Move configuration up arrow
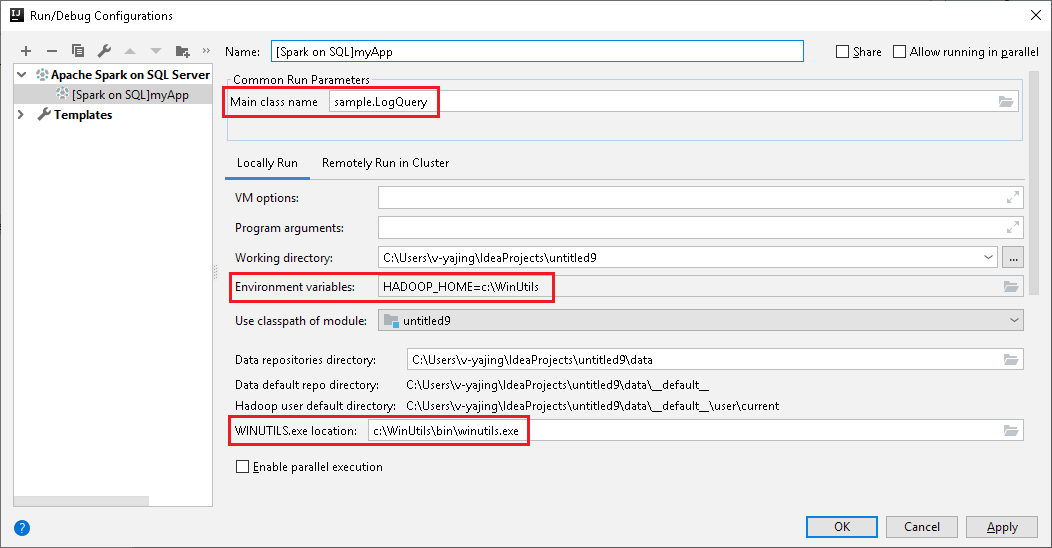 (130, 51)
